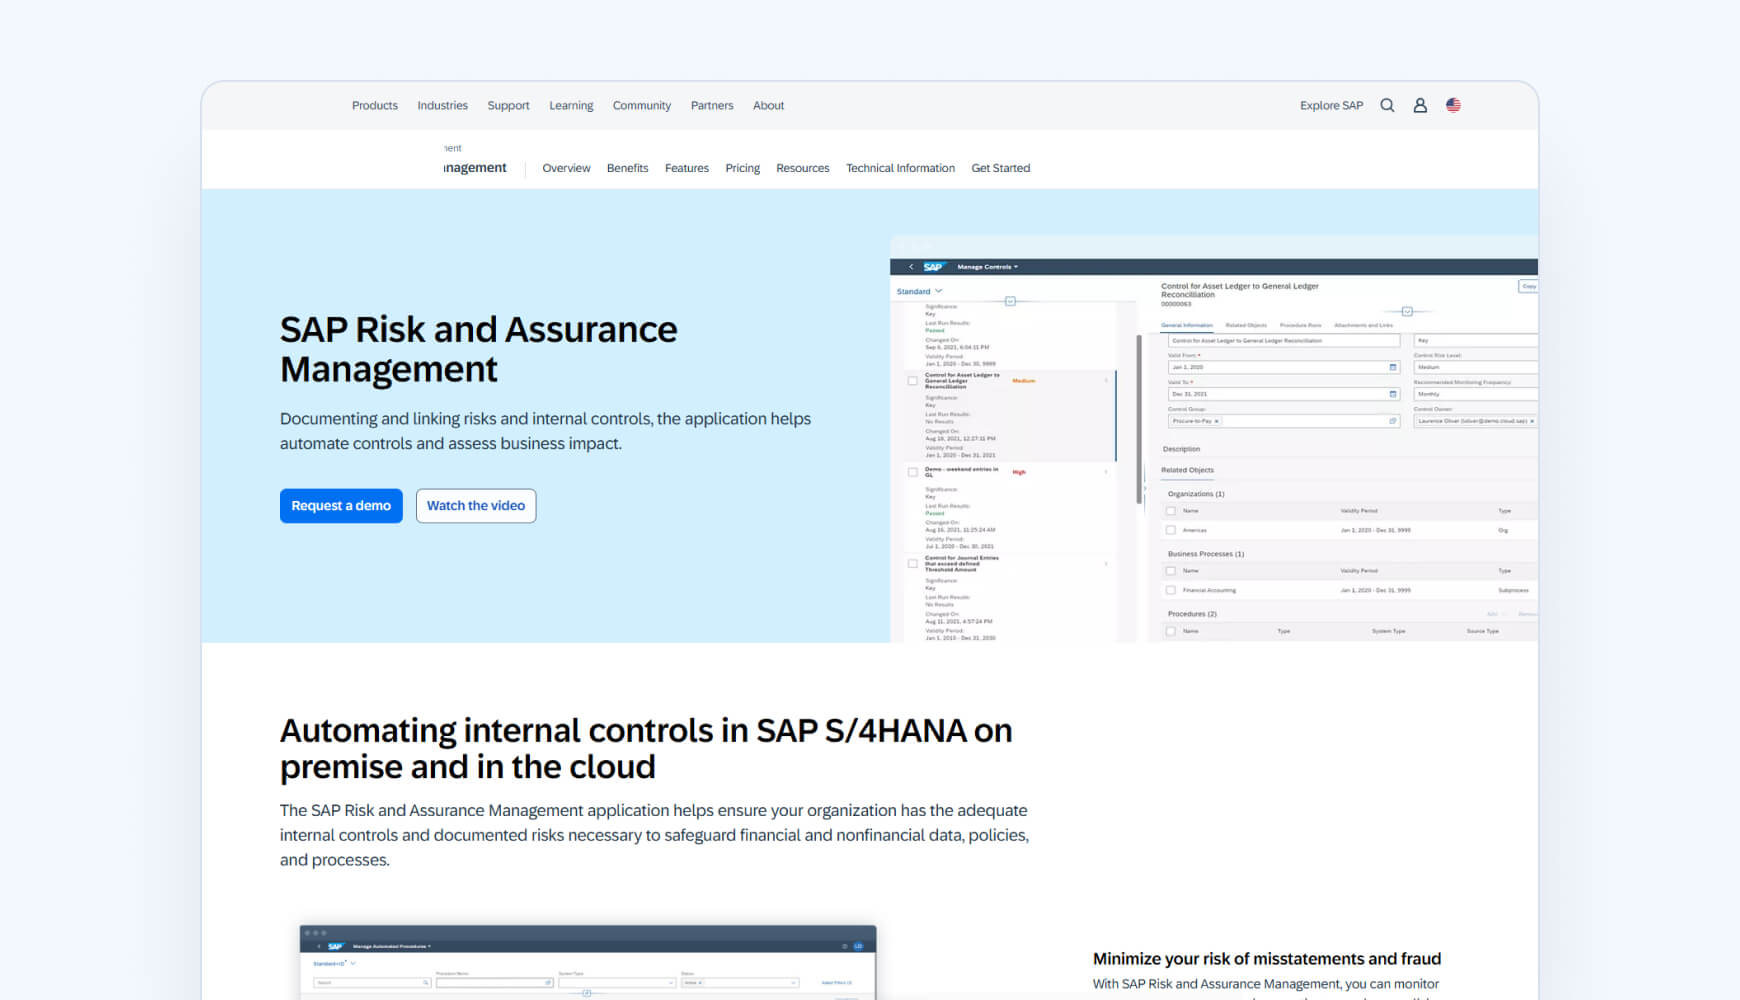
Task: Switch to the Overview section tab
Action: (x=566, y=168)
